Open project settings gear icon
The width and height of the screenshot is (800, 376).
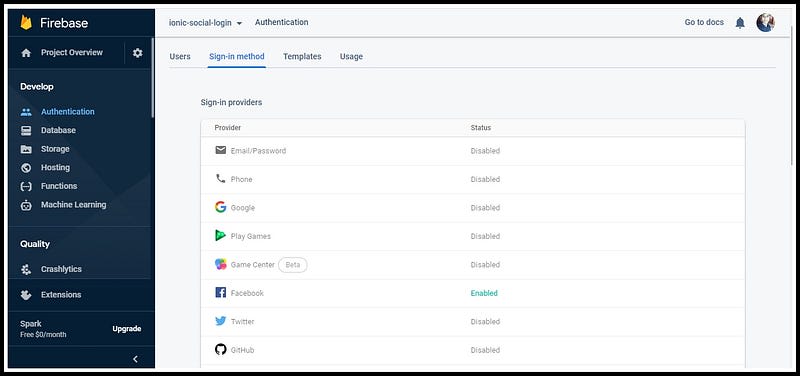138,53
